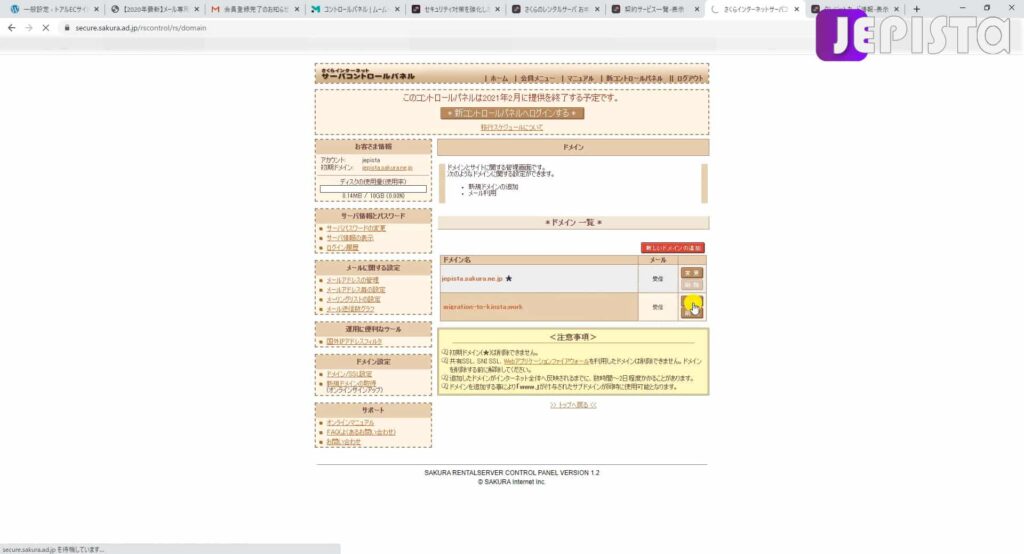This screenshot has height=554, width=1024.
Task: Open ドメイン/SSL設定 link
Action: click(349, 374)
